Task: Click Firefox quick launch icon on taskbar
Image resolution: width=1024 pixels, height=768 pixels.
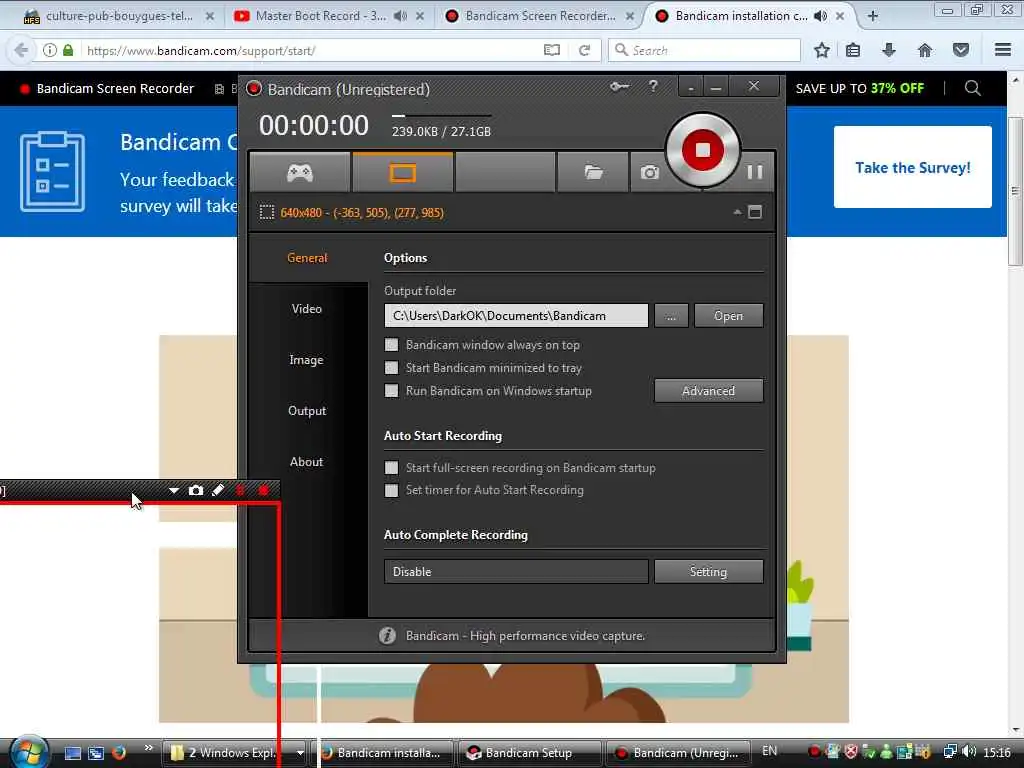Action: (x=118, y=752)
